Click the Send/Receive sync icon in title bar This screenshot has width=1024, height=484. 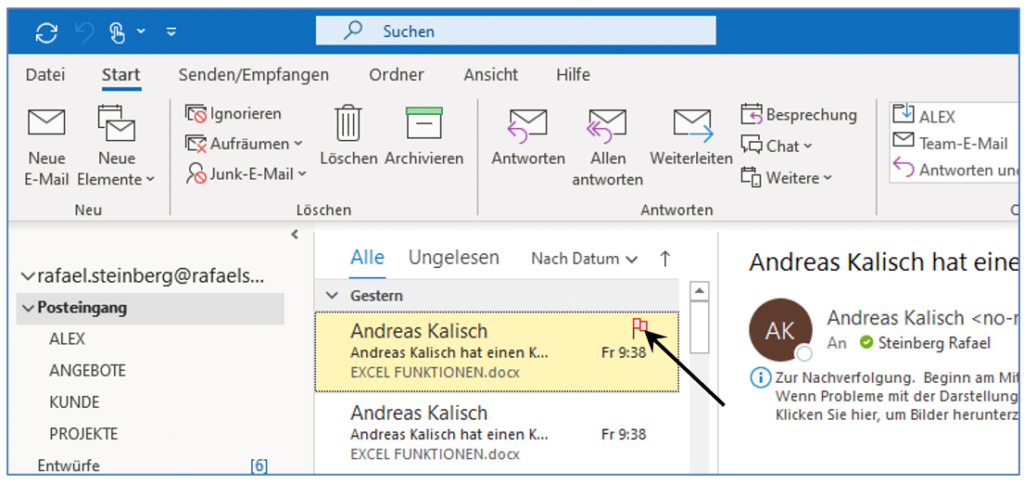46,32
